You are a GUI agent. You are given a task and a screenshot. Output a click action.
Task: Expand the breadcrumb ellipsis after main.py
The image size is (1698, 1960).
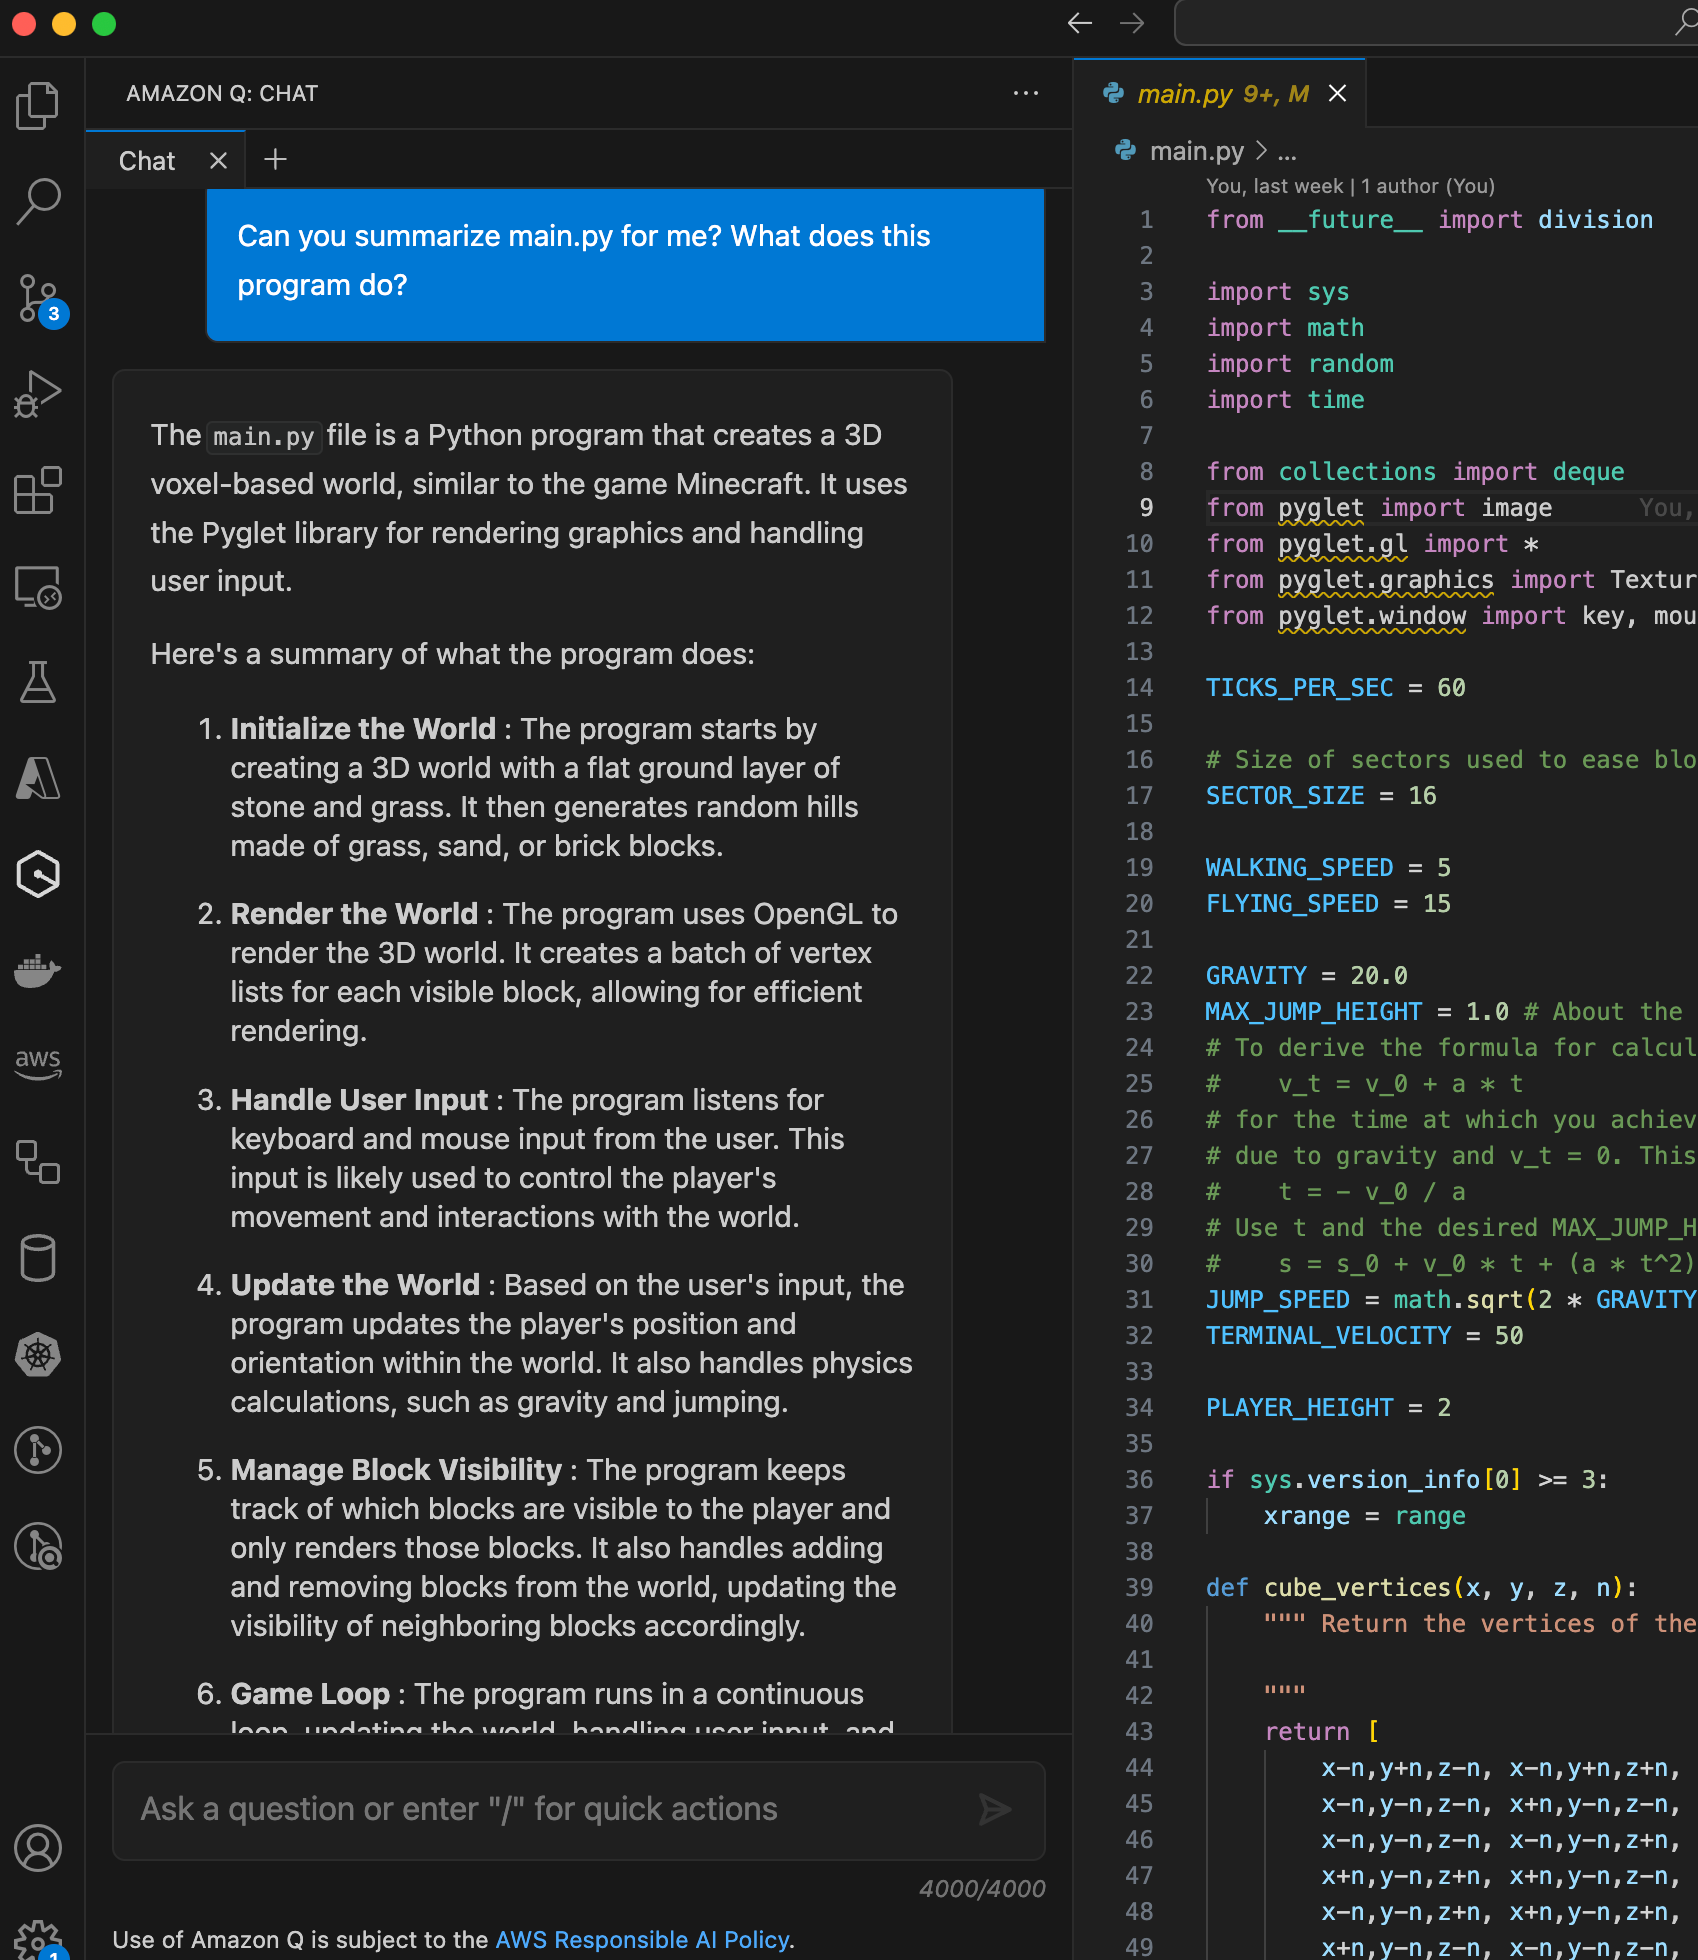(x=1287, y=152)
